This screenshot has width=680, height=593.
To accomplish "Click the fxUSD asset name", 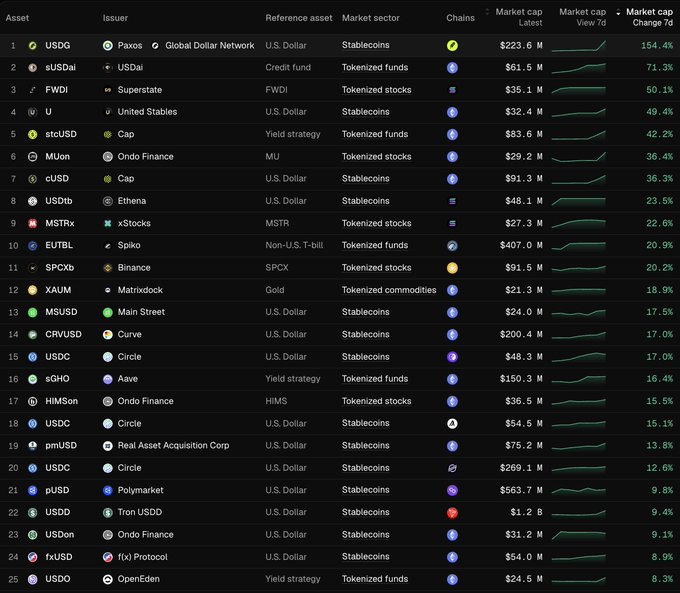I will click(59, 557).
